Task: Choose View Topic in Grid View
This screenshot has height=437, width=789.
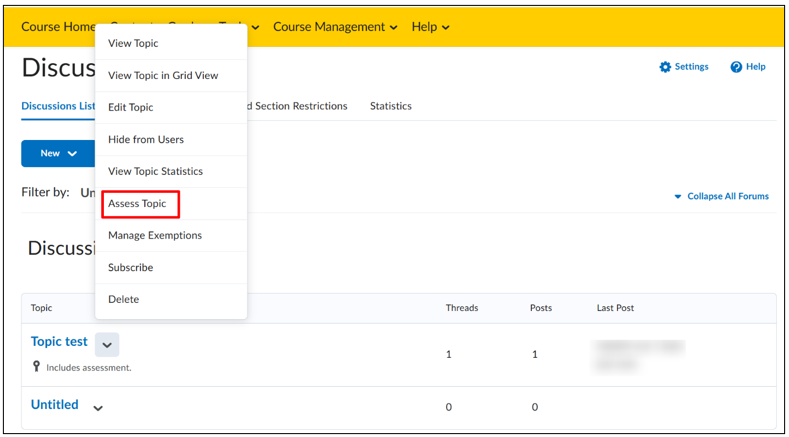Action: tap(163, 76)
